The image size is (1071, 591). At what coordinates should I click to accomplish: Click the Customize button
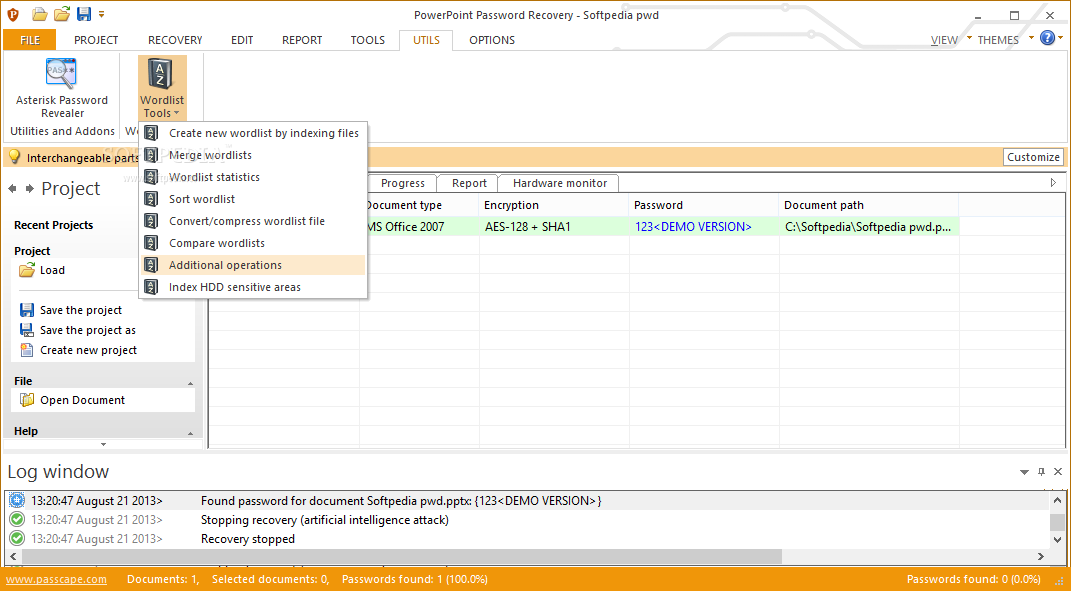click(1033, 157)
